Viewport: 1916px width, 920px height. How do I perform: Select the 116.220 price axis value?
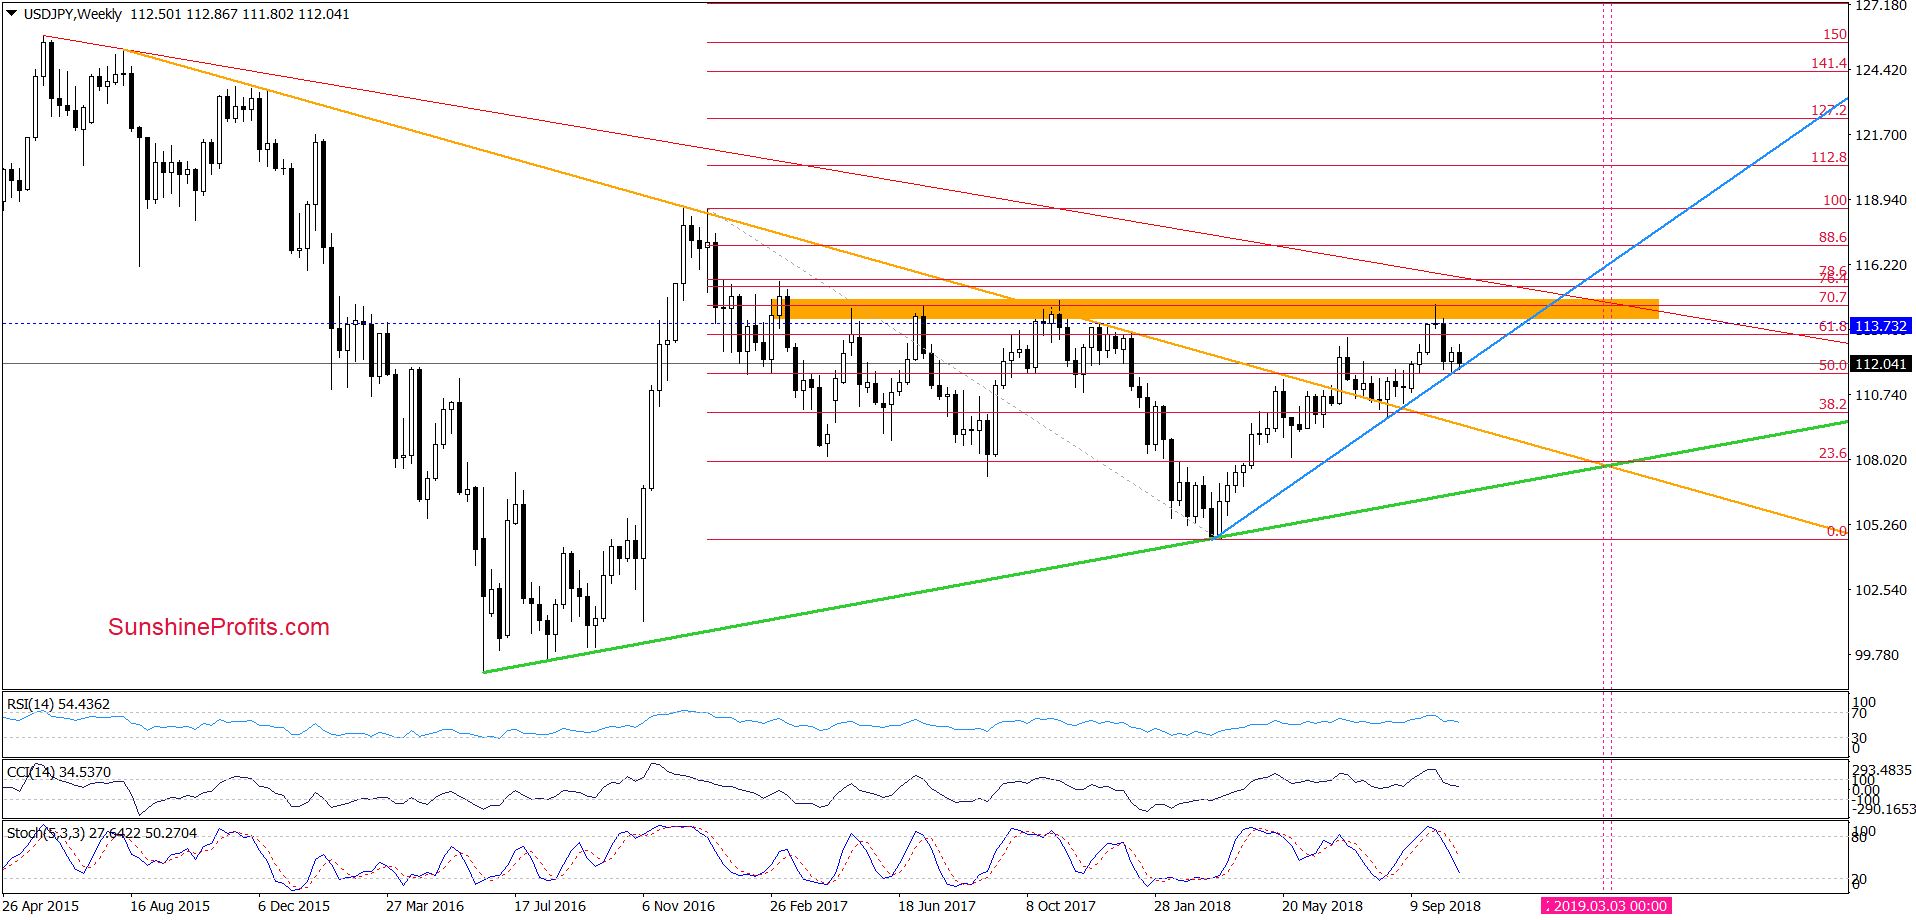[x=1881, y=265]
